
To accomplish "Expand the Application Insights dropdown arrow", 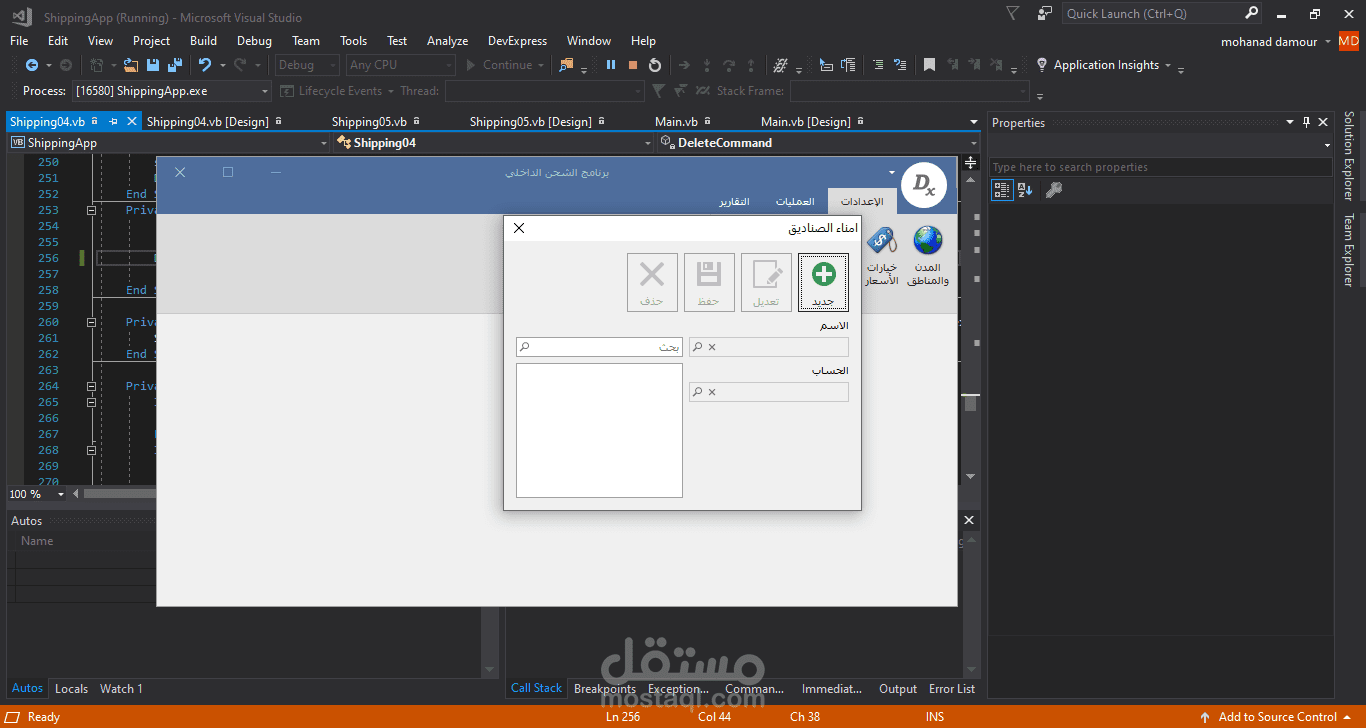I will tap(1168, 65).
